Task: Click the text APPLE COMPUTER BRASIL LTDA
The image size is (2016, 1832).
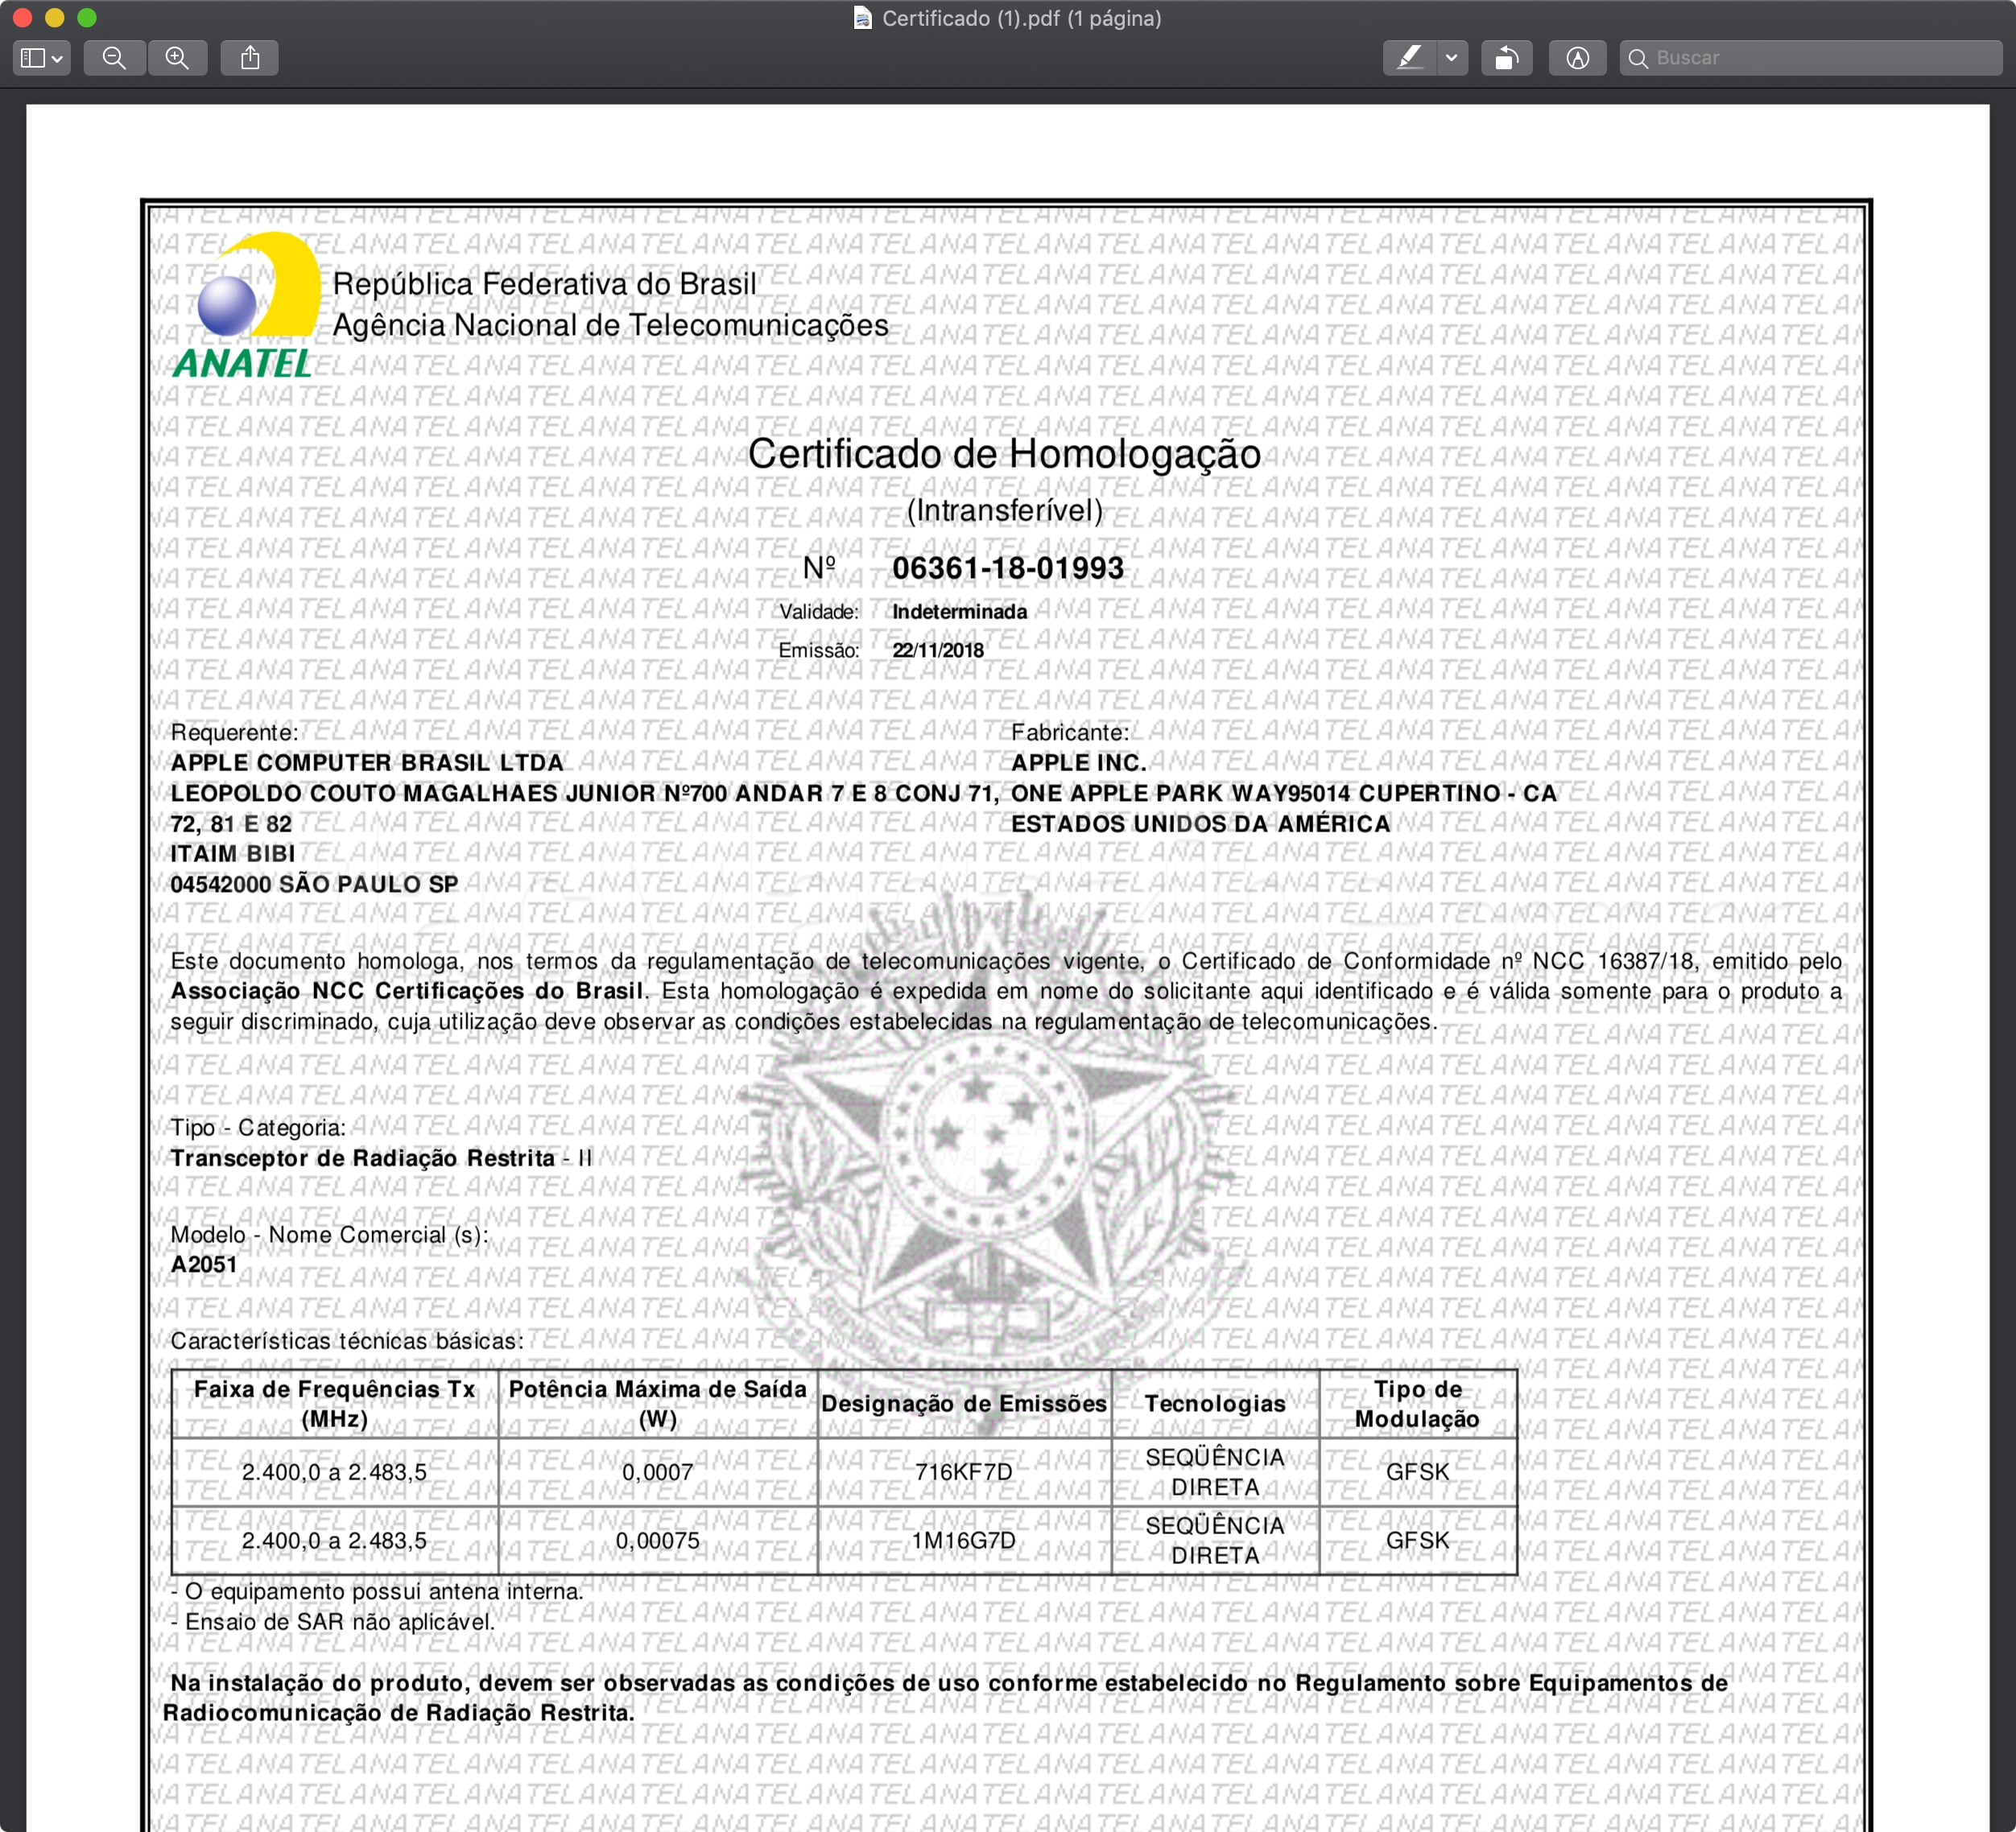Action: click(x=367, y=762)
